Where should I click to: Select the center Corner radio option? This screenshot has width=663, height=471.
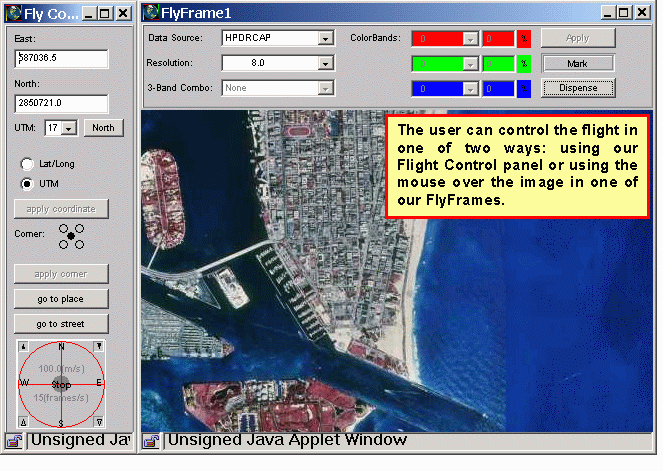click(x=70, y=236)
